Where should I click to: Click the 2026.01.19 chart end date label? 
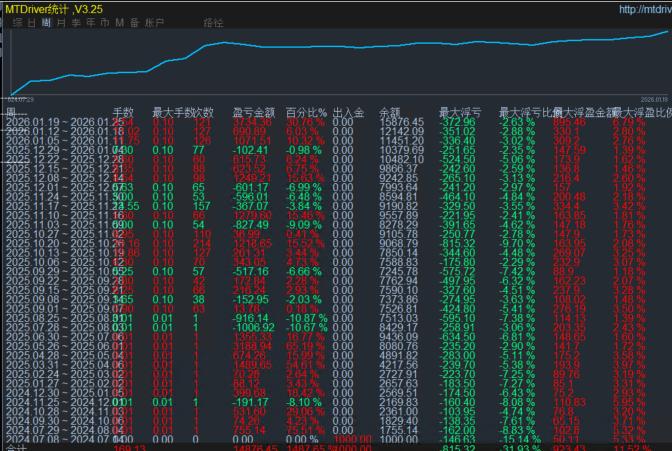pos(654,99)
